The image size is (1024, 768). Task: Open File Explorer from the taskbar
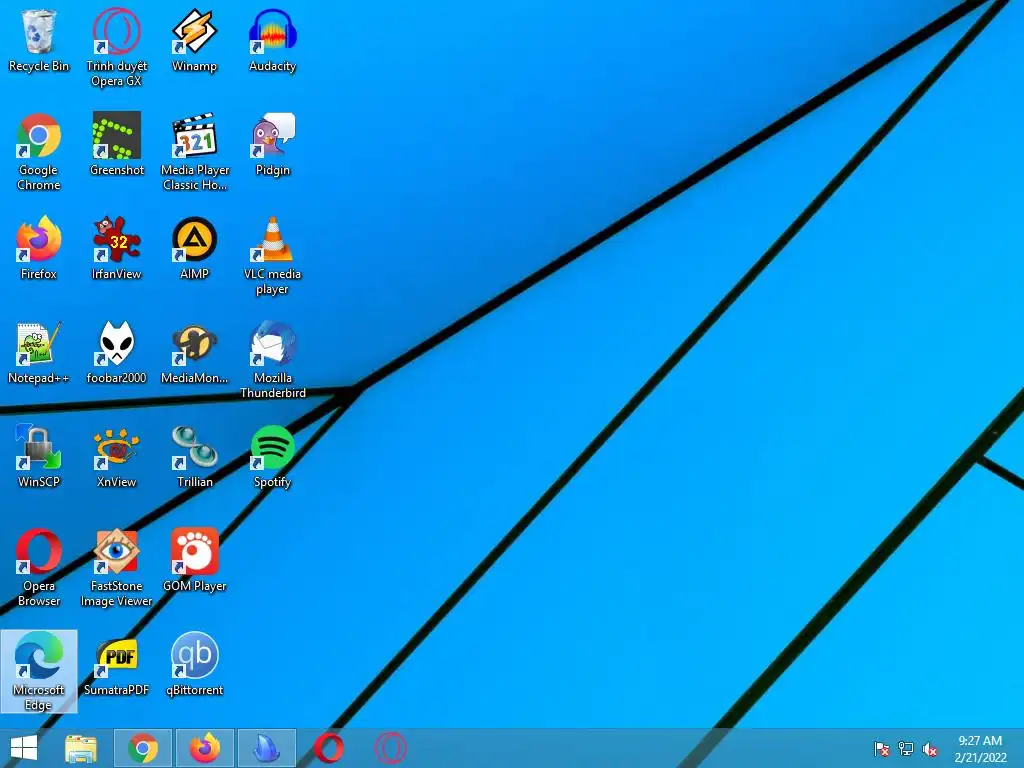coord(81,748)
